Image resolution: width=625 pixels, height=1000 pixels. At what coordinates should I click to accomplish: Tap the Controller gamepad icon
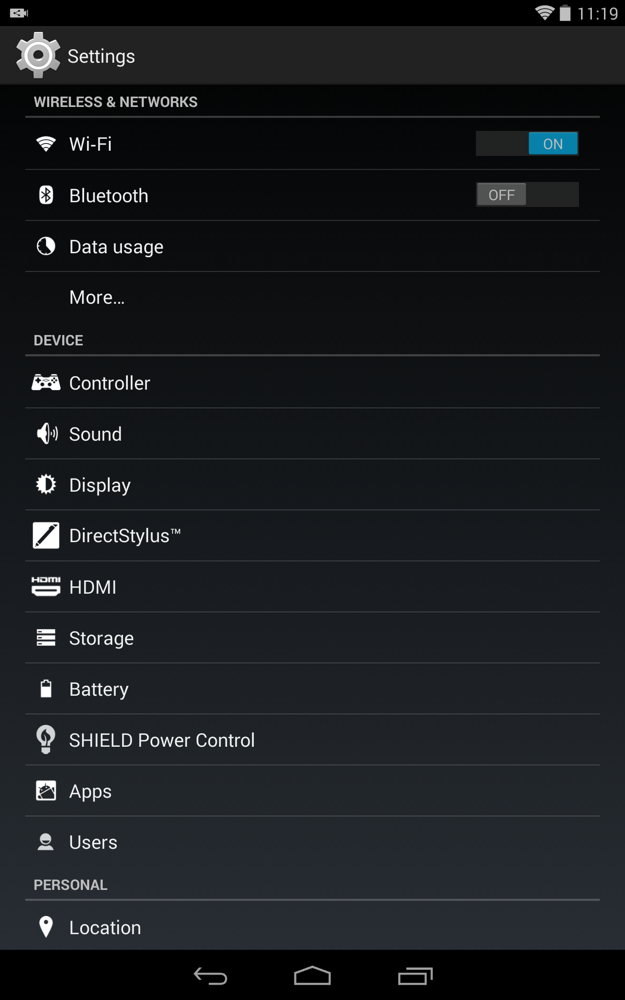point(46,383)
